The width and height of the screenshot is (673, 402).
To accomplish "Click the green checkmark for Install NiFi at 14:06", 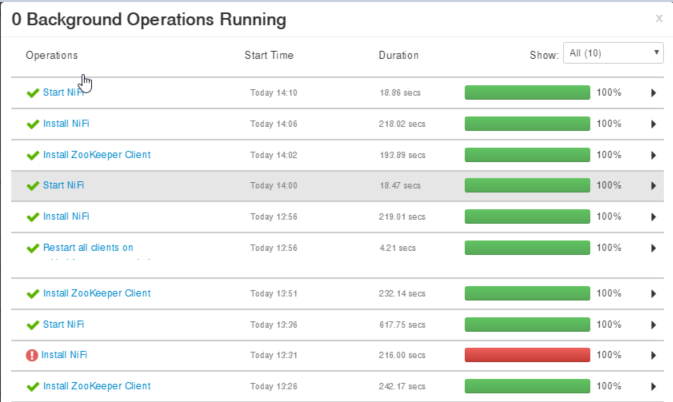I will pyautogui.click(x=33, y=124).
